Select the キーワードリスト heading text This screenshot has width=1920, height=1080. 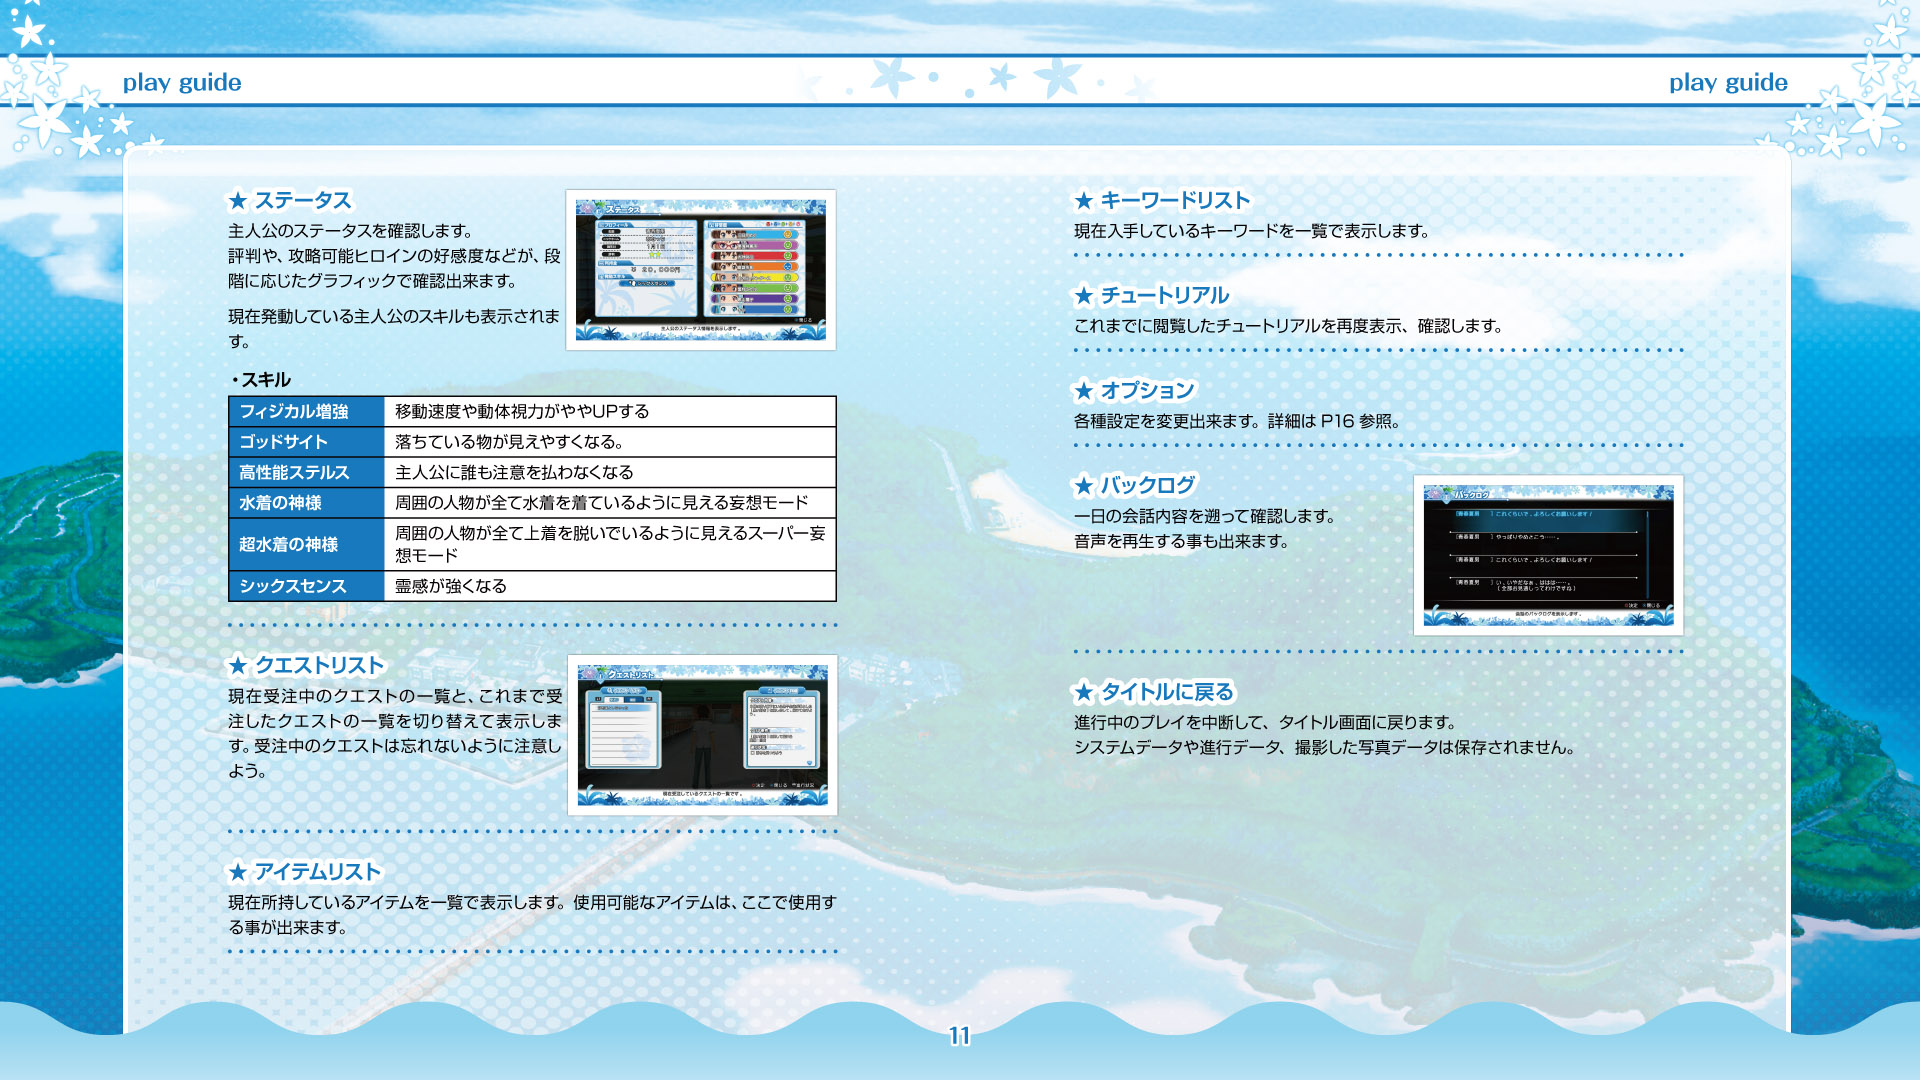point(1176,201)
